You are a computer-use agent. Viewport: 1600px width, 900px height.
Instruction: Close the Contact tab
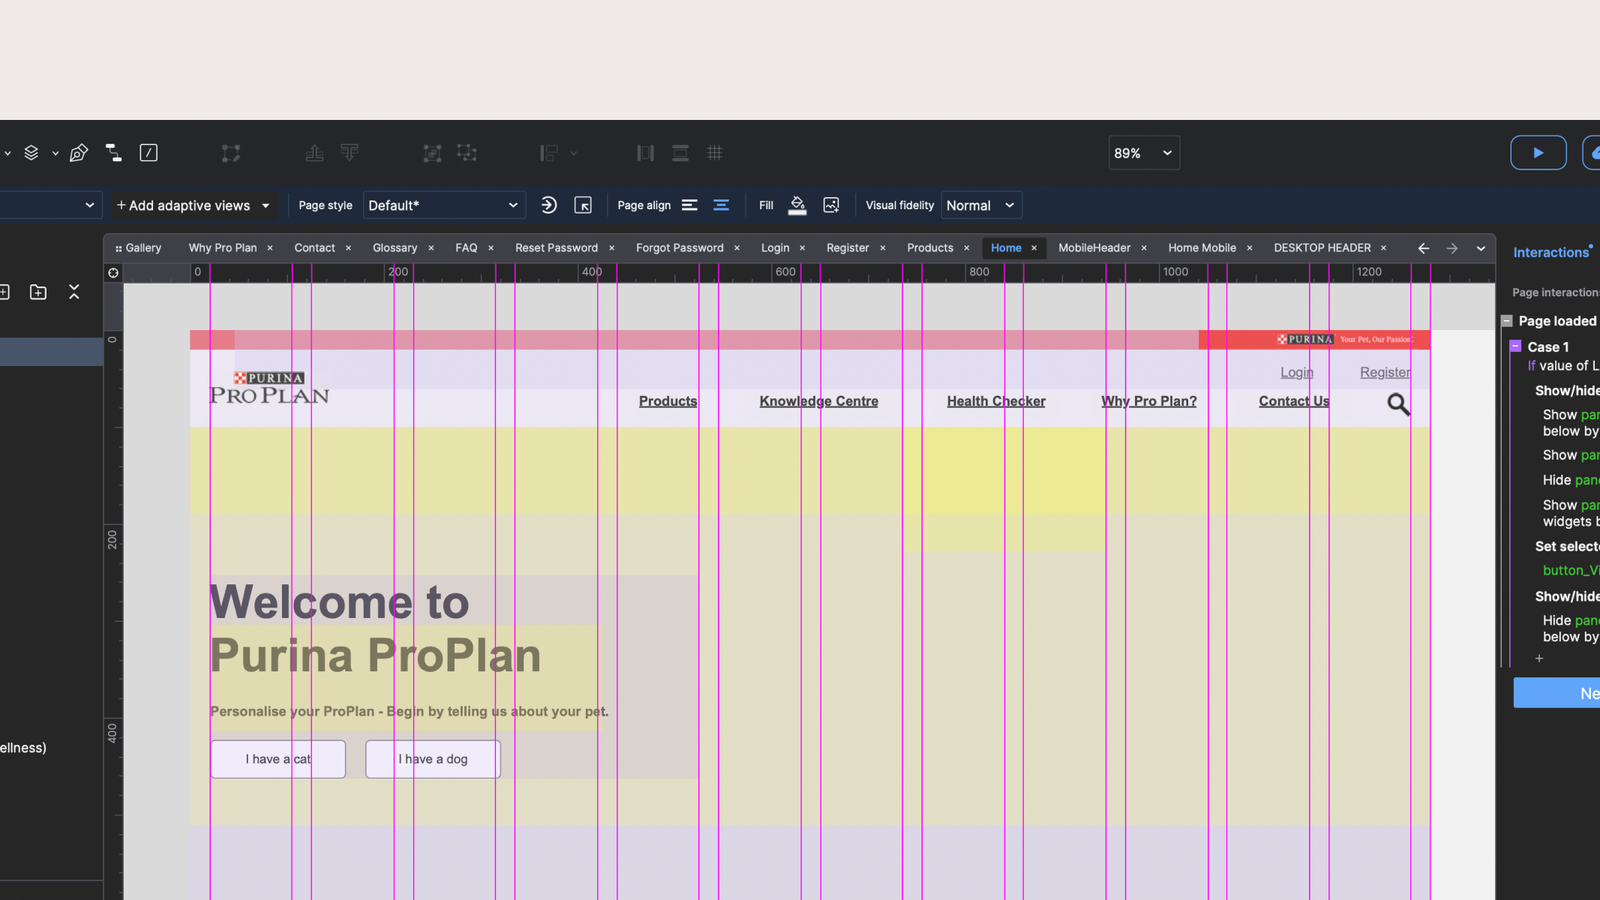(348, 248)
